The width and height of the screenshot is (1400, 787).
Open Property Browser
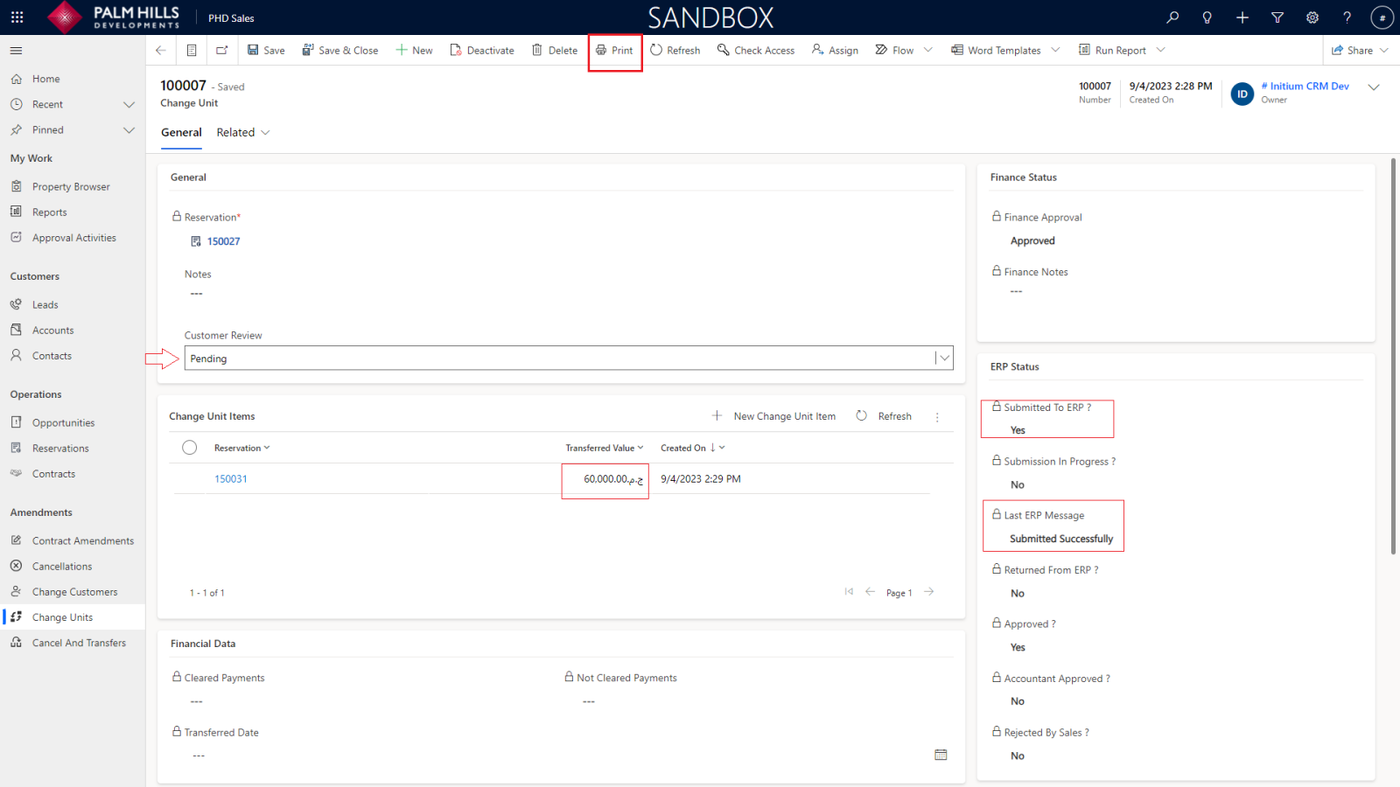tap(72, 186)
